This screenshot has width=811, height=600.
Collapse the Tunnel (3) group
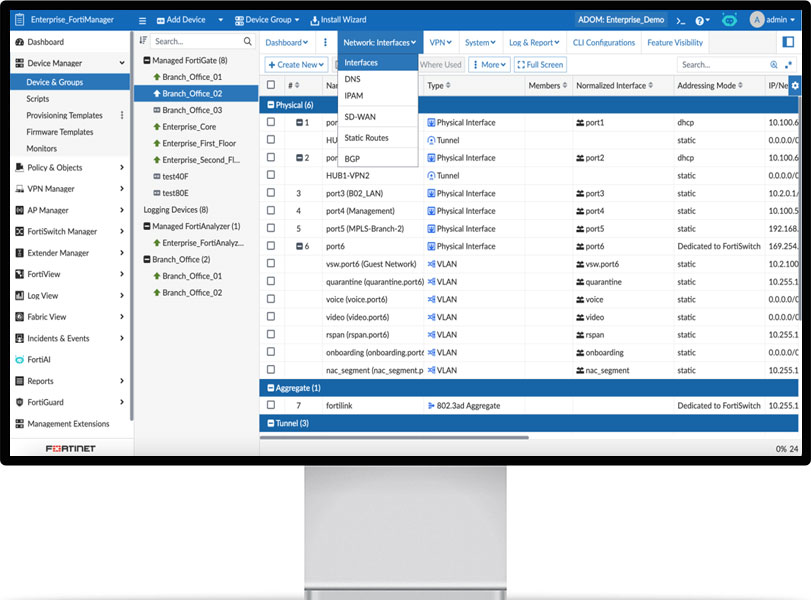tap(271, 424)
